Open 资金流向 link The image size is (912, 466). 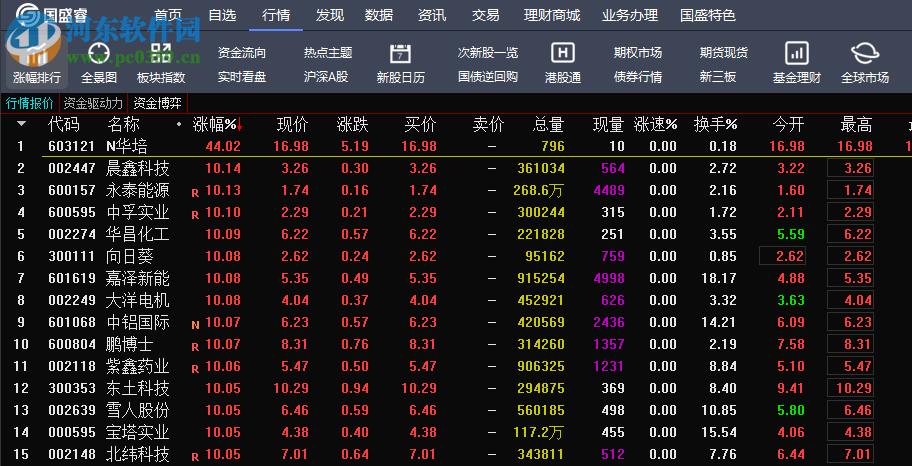coord(242,53)
